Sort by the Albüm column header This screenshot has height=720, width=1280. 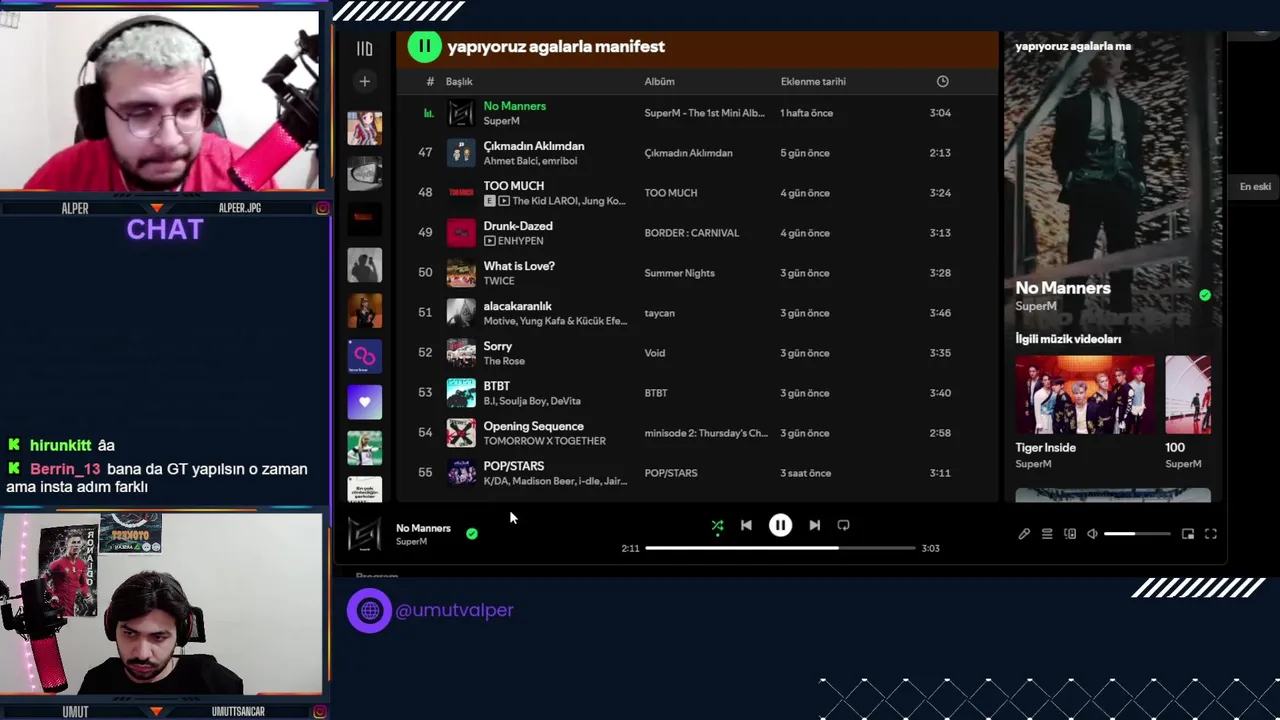coord(659,81)
